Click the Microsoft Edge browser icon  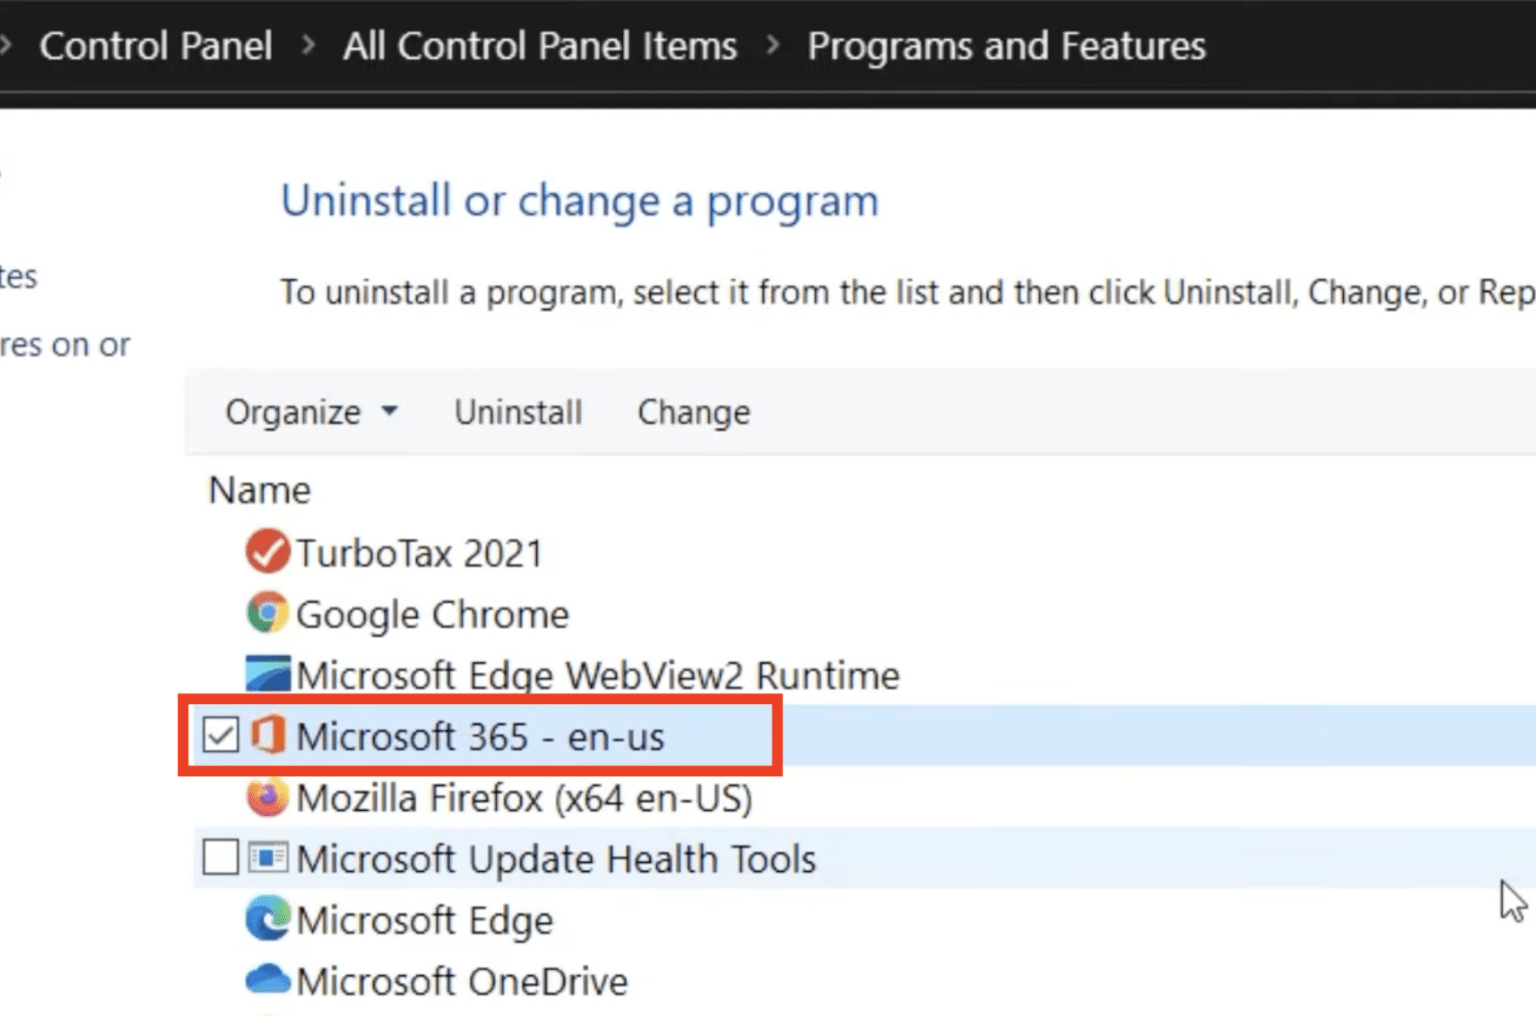click(x=265, y=919)
